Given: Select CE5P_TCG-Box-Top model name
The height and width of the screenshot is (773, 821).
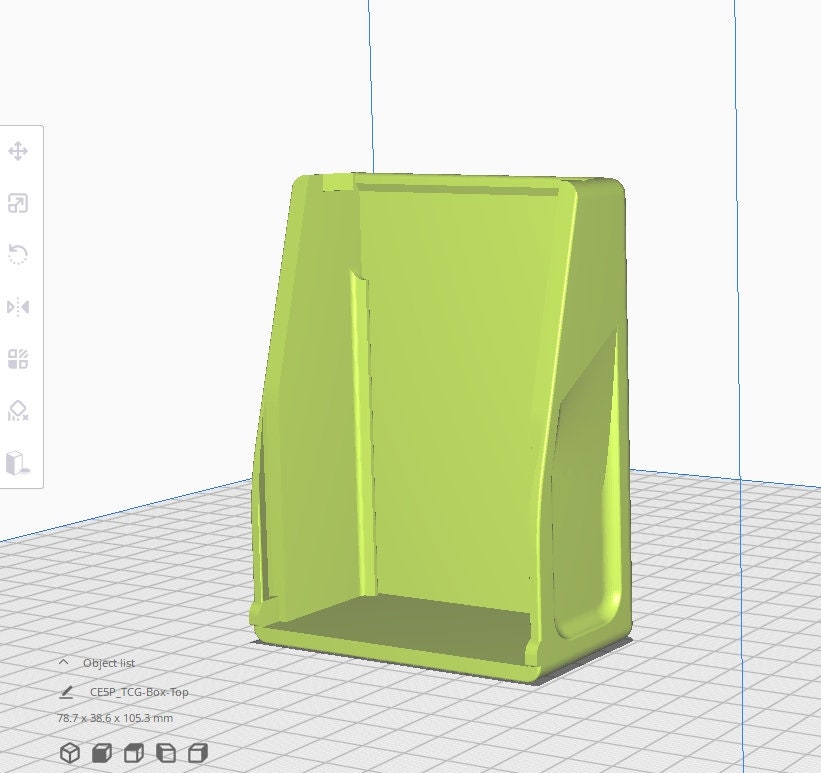Looking at the screenshot, I should click(x=139, y=692).
